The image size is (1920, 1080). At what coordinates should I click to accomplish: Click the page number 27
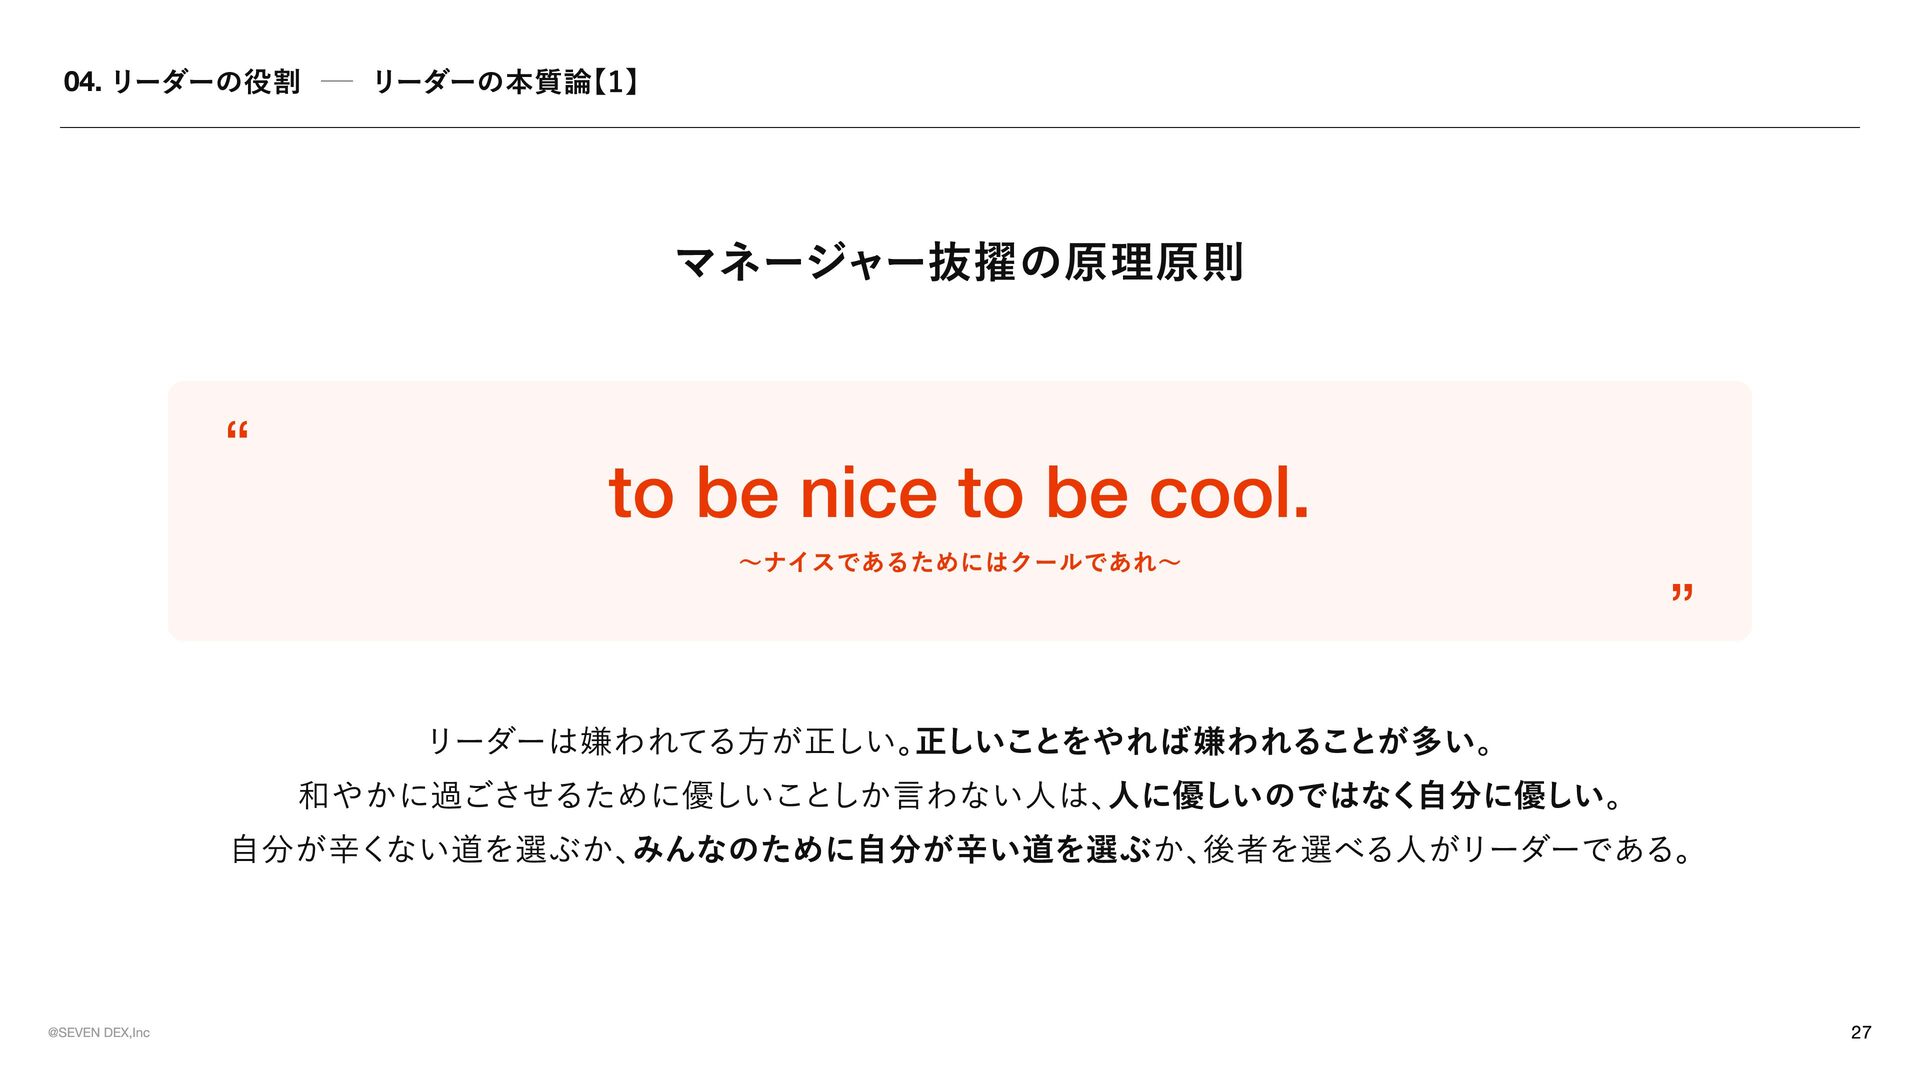tap(1861, 1032)
